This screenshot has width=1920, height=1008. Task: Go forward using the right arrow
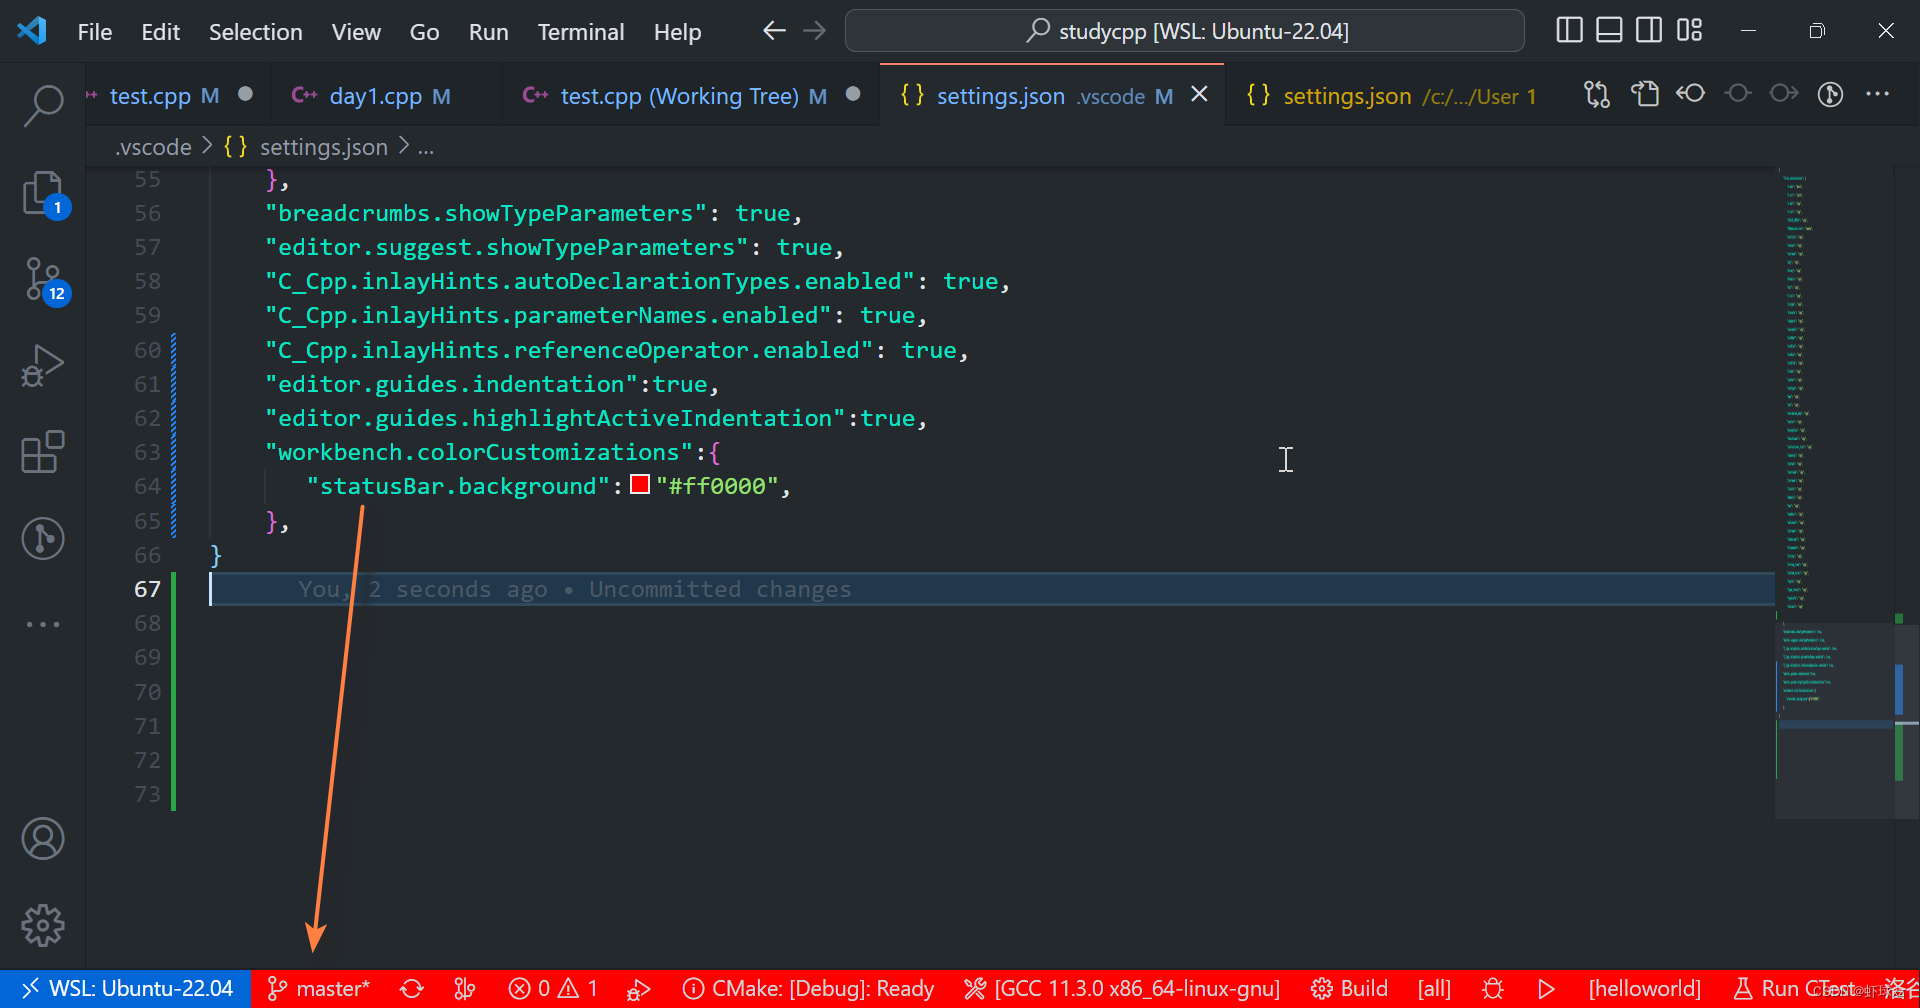click(x=815, y=31)
